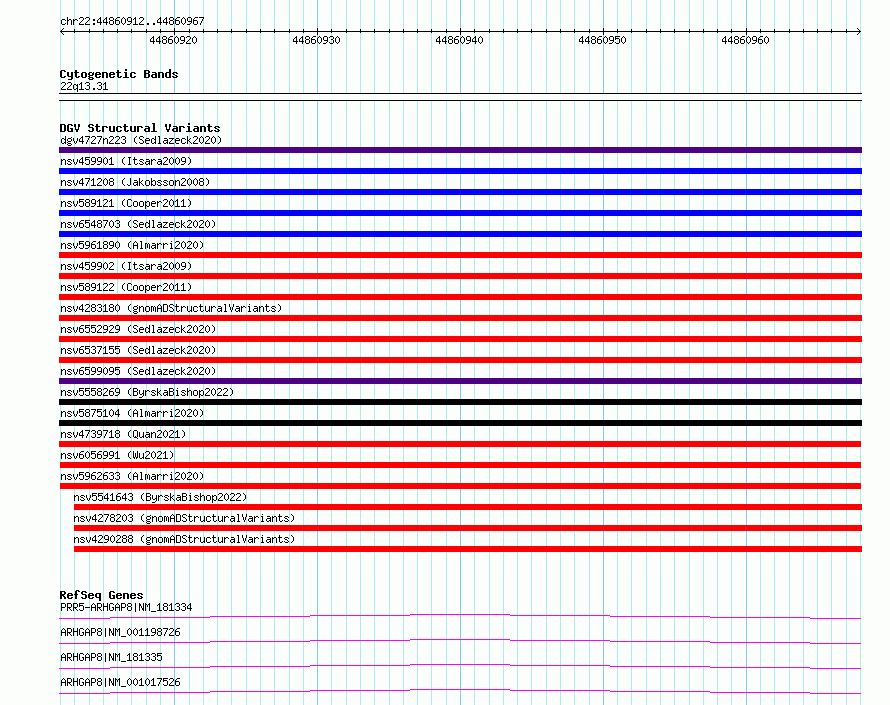The height and width of the screenshot is (705, 890).
Task: Click the red bar under nsv6056991
Action: tap(460, 465)
